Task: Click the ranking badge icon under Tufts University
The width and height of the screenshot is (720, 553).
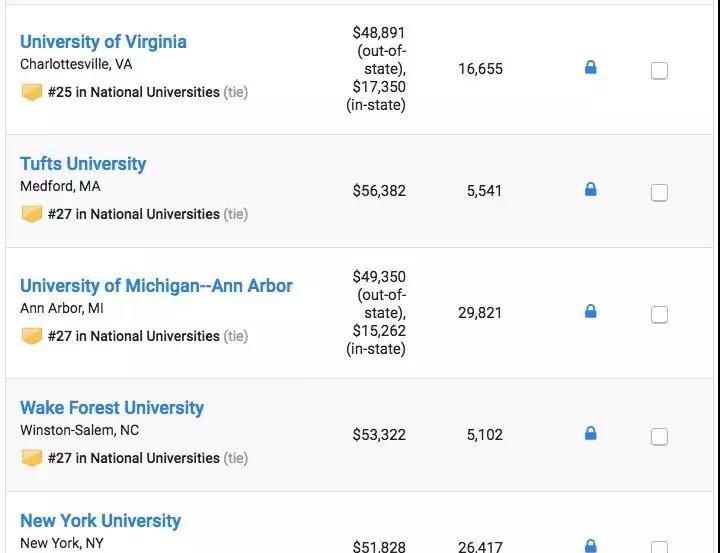Action: (32, 214)
